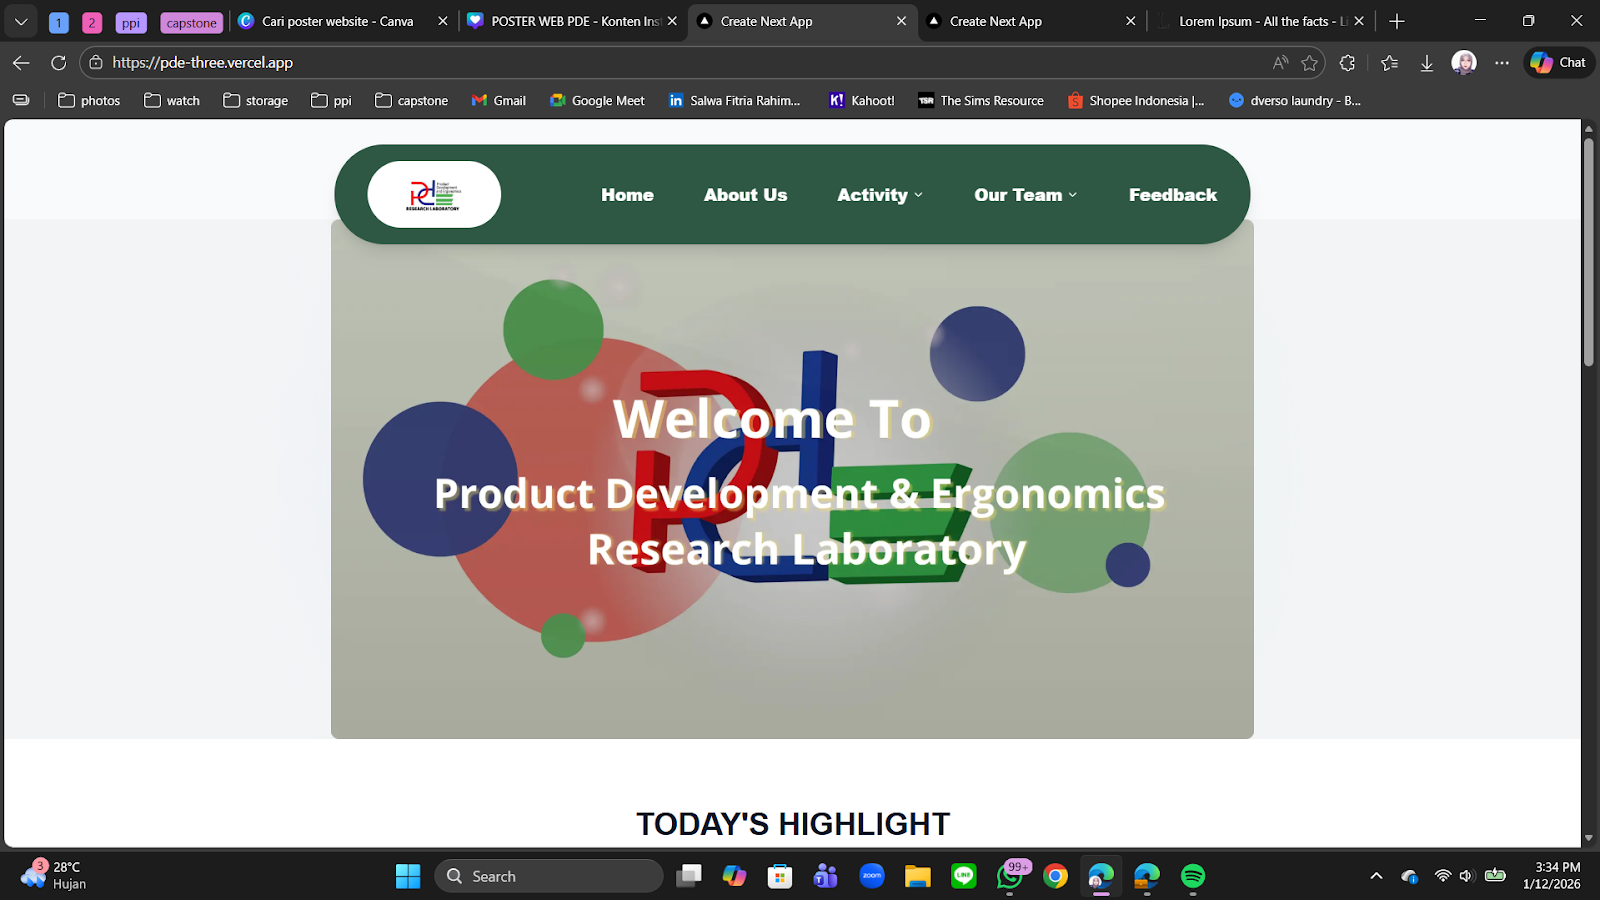Go back to the previous page

pos(21,63)
